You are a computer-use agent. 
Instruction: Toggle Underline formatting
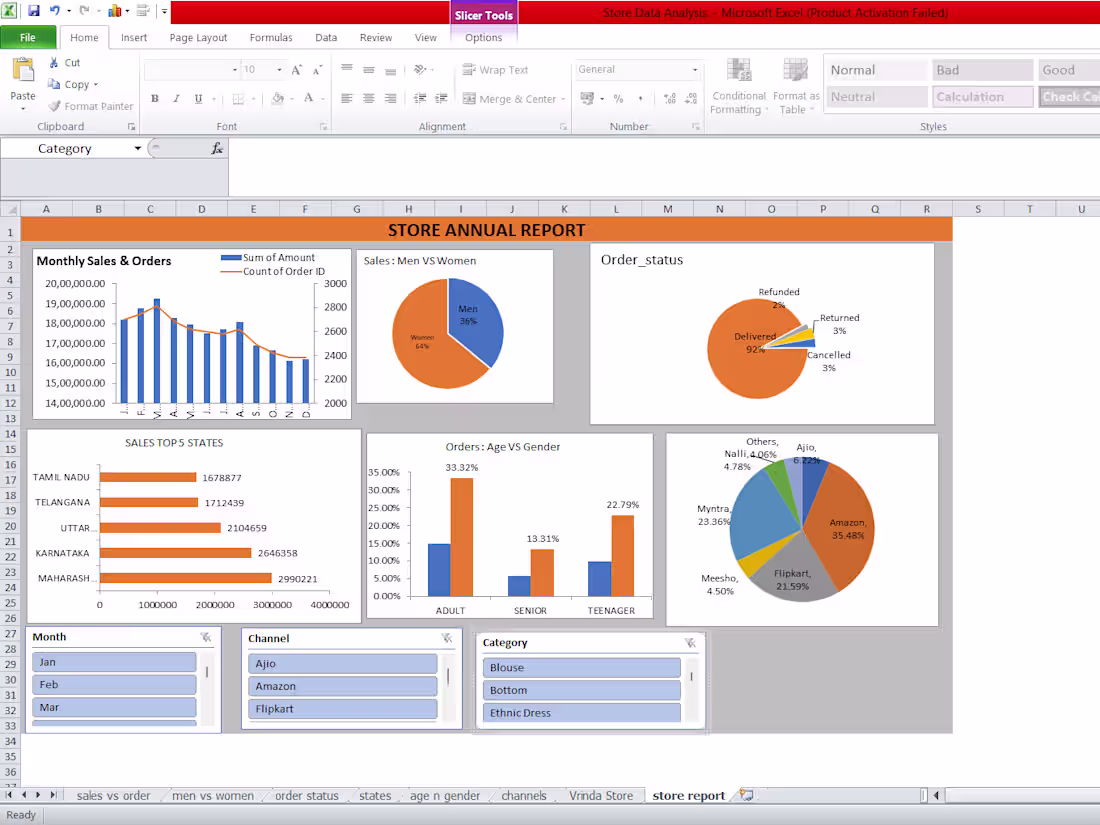click(199, 98)
